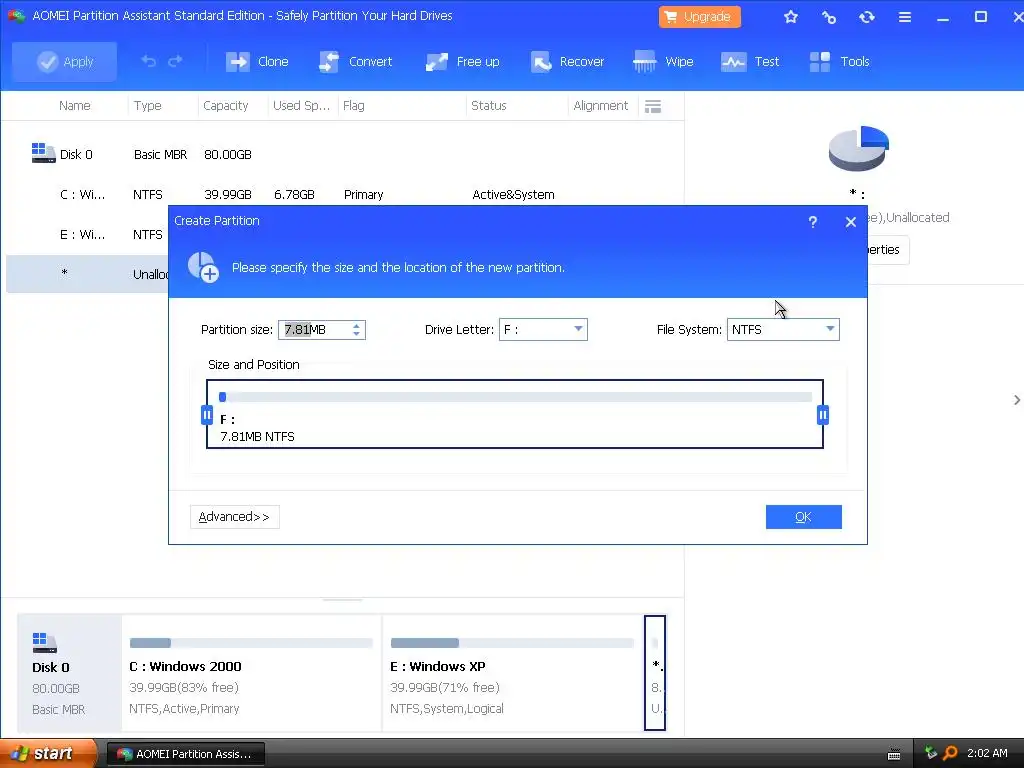The height and width of the screenshot is (768, 1024).
Task: Click the redo arrow icon
Action: click(x=175, y=61)
